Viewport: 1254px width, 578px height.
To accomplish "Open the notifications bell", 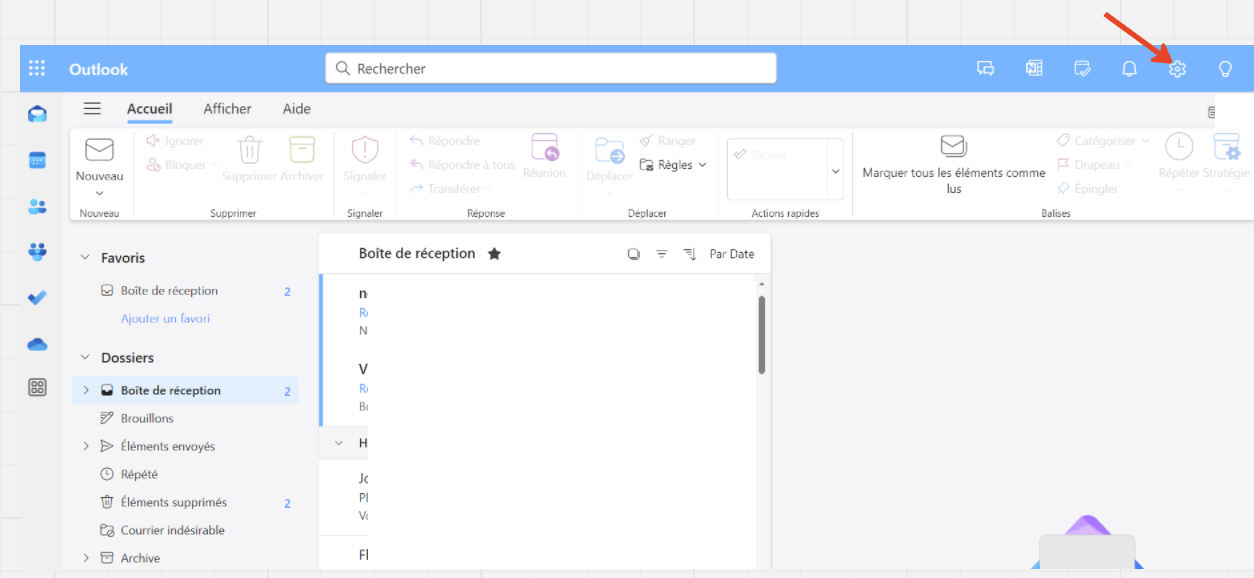I will tap(1129, 69).
